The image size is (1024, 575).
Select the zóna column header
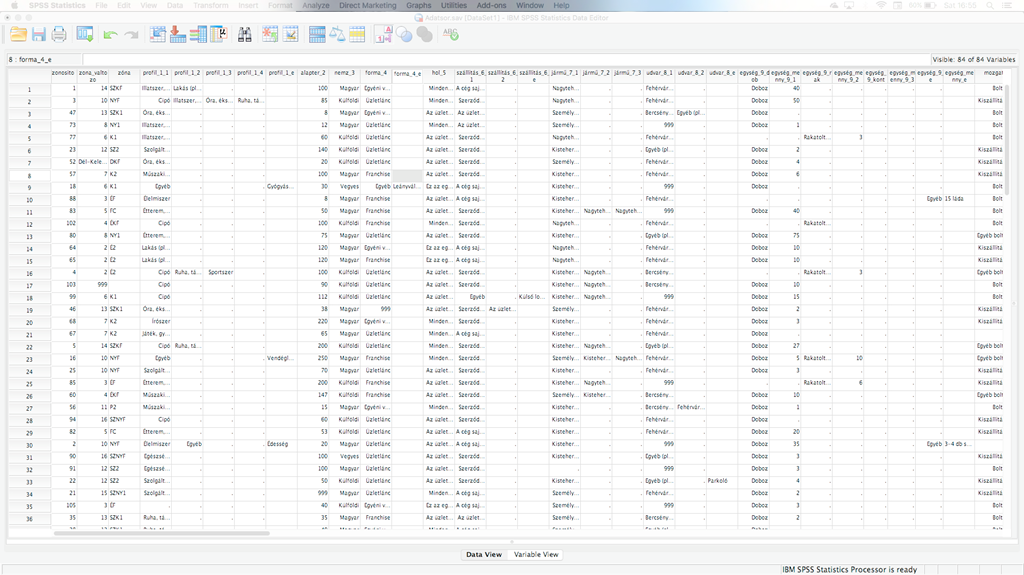[124, 76]
